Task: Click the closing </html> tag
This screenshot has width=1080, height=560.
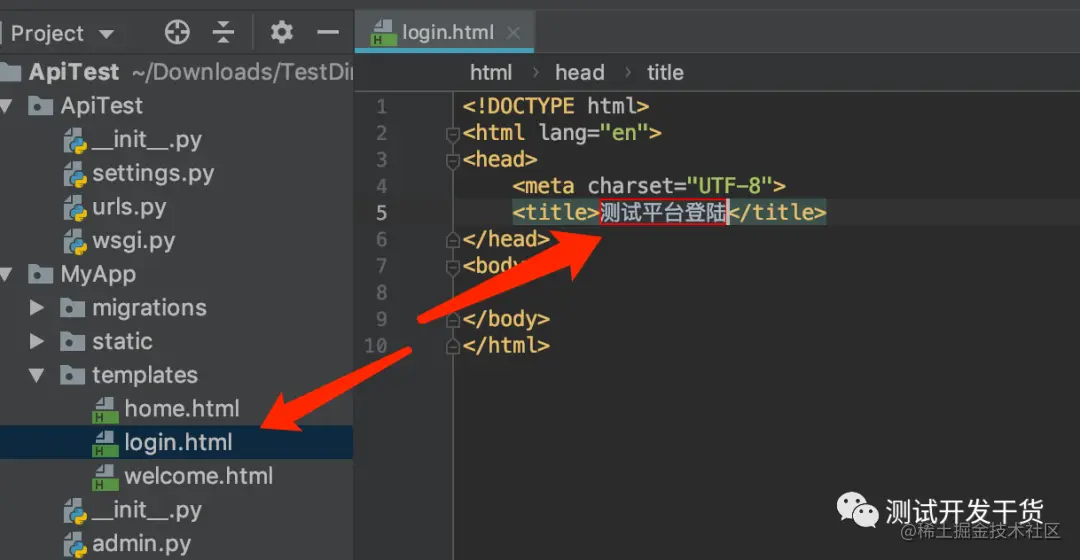Action: [506, 345]
